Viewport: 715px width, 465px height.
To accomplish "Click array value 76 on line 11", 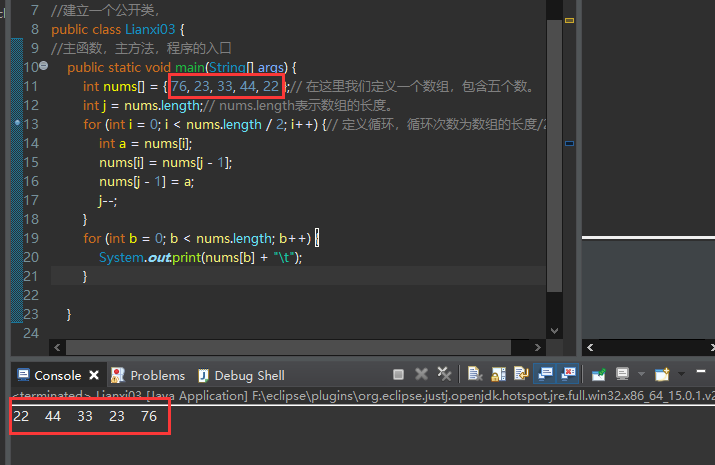I will click(x=179, y=86).
